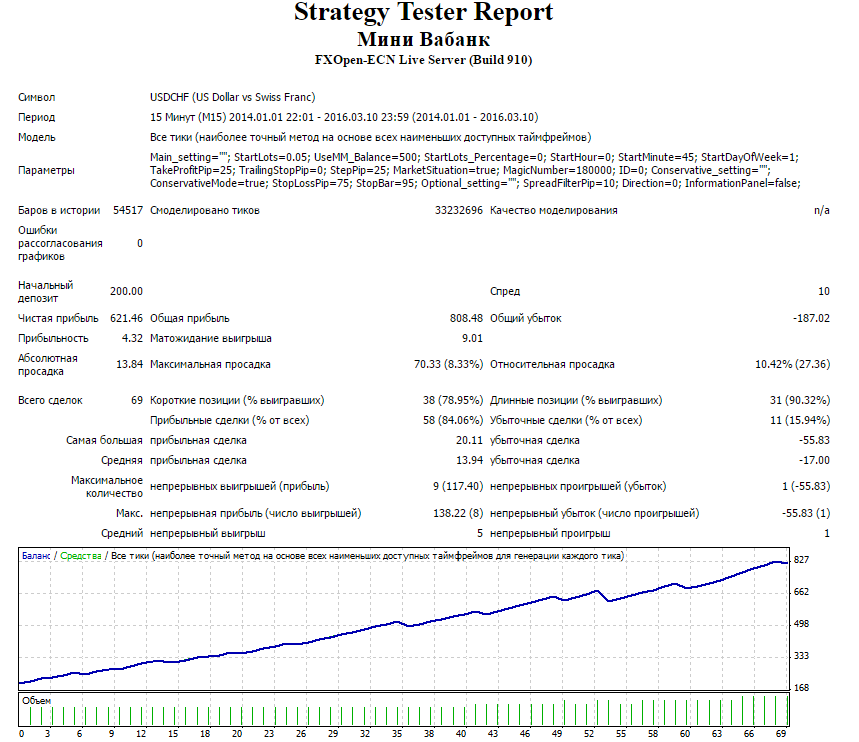Screen dimensions: 859x742
Task: Click short positions value 38 (78.95%)
Action: pos(453,401)
